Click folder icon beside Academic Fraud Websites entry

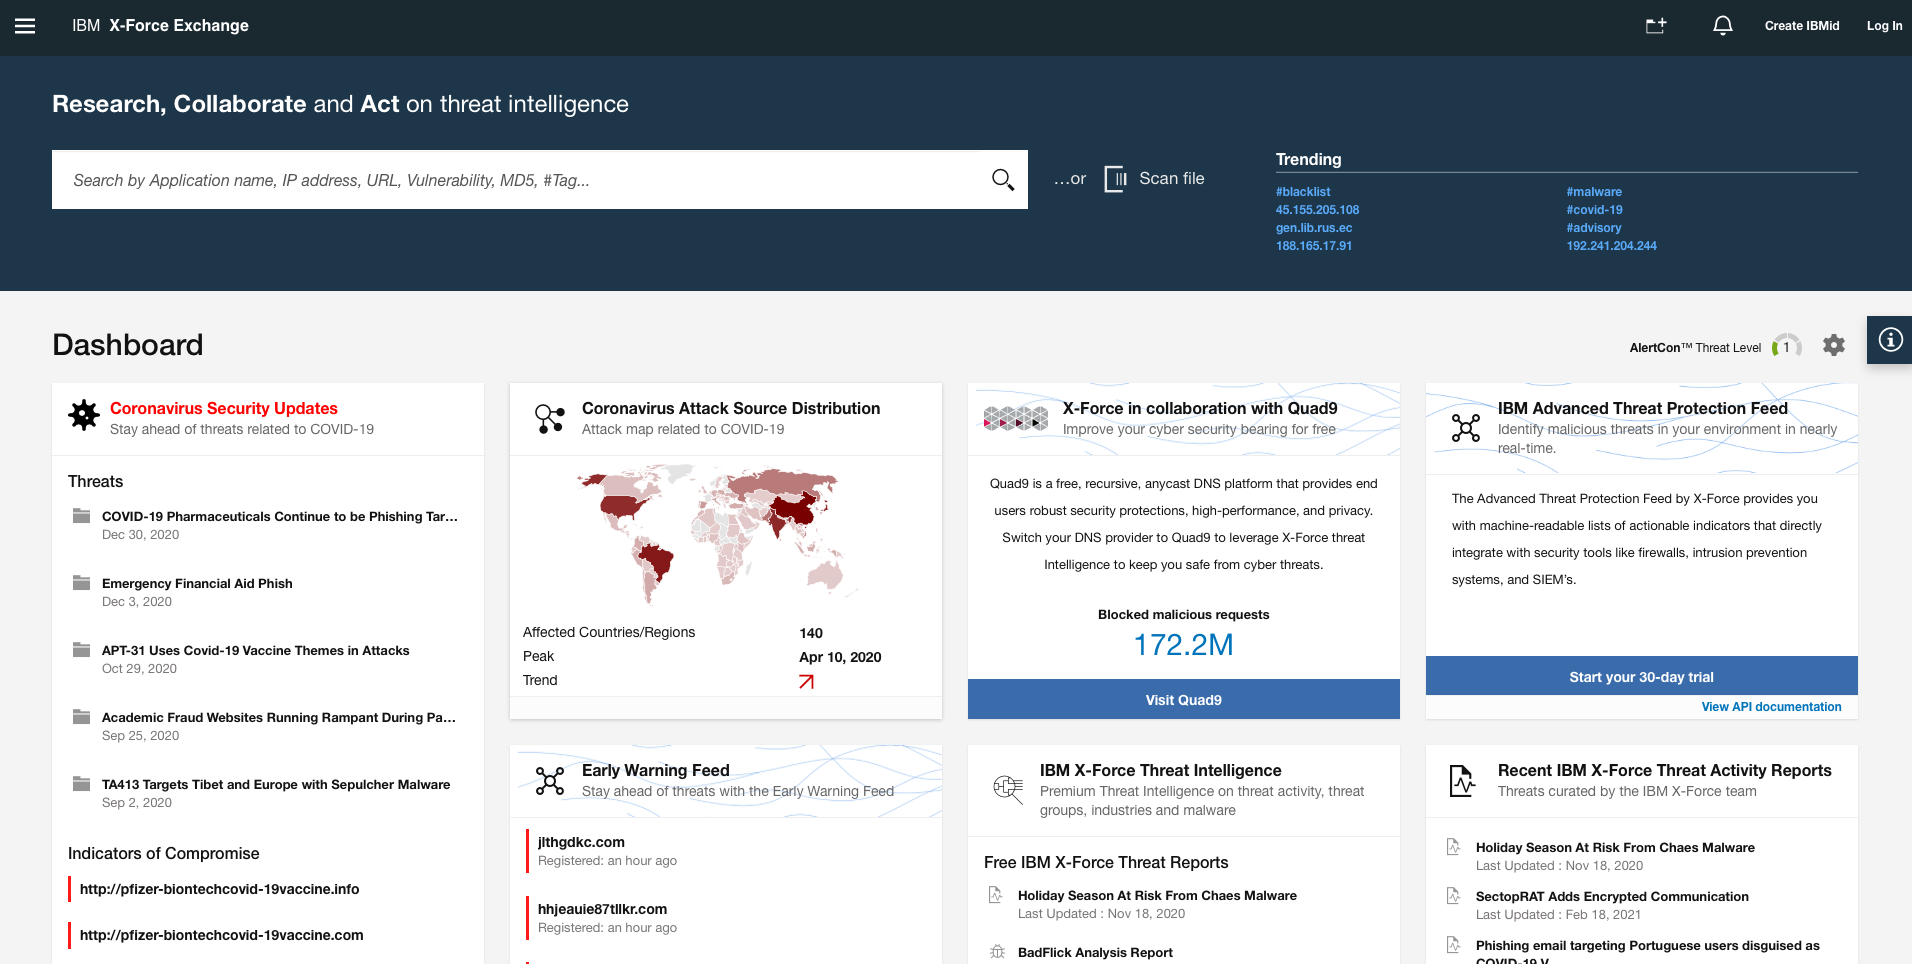click(82, 717)
